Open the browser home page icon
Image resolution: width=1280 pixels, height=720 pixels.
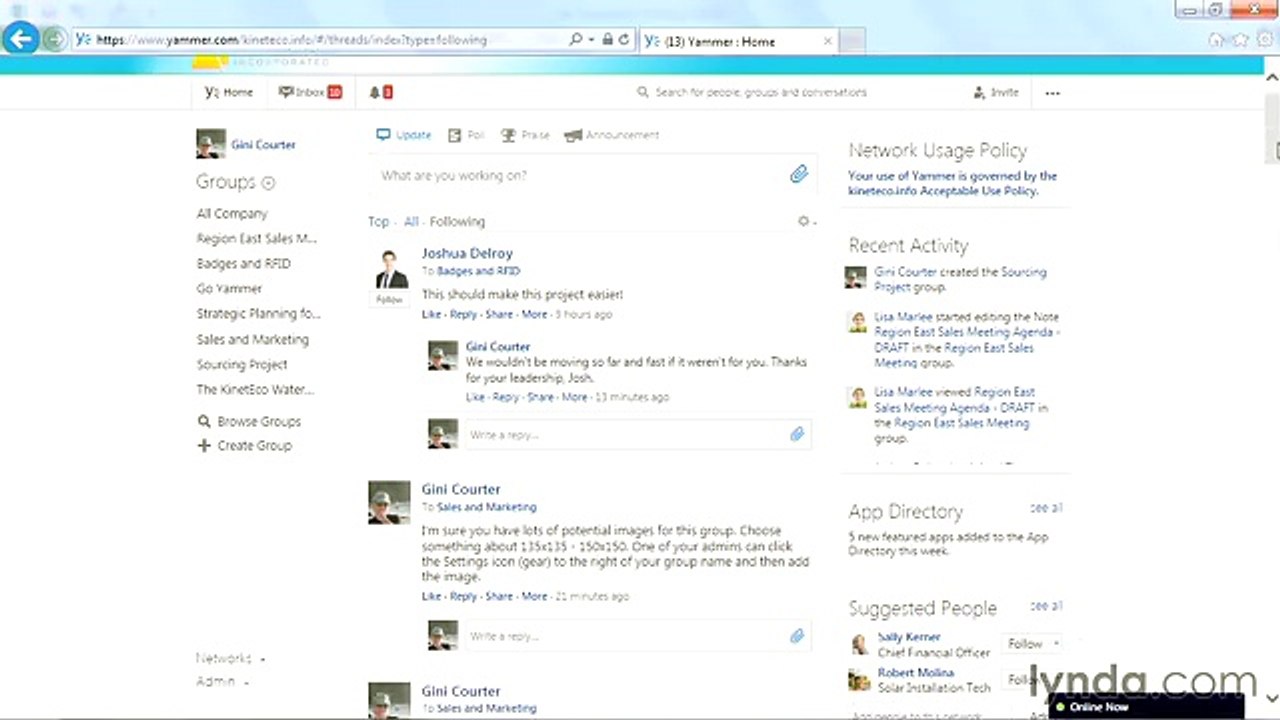point(1216,40)
